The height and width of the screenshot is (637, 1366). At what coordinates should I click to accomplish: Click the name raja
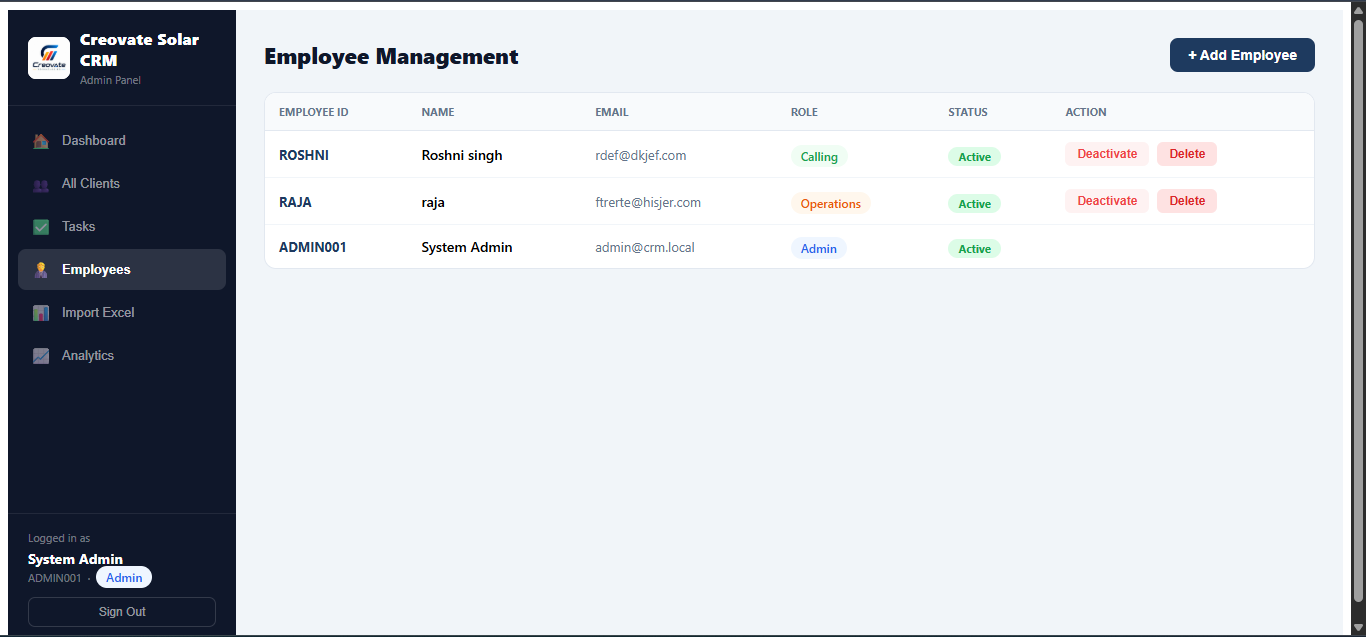click(433, 202)
